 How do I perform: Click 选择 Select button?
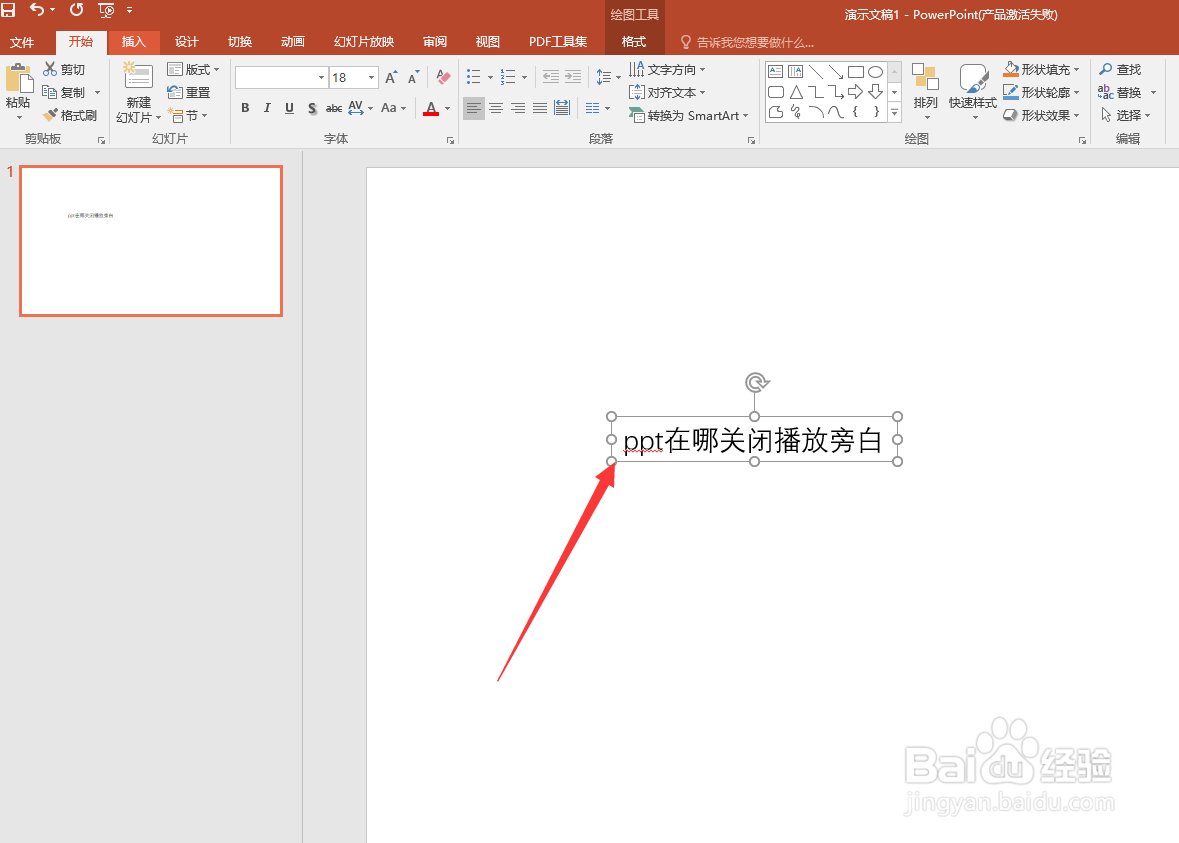(x=1125, y=115)
